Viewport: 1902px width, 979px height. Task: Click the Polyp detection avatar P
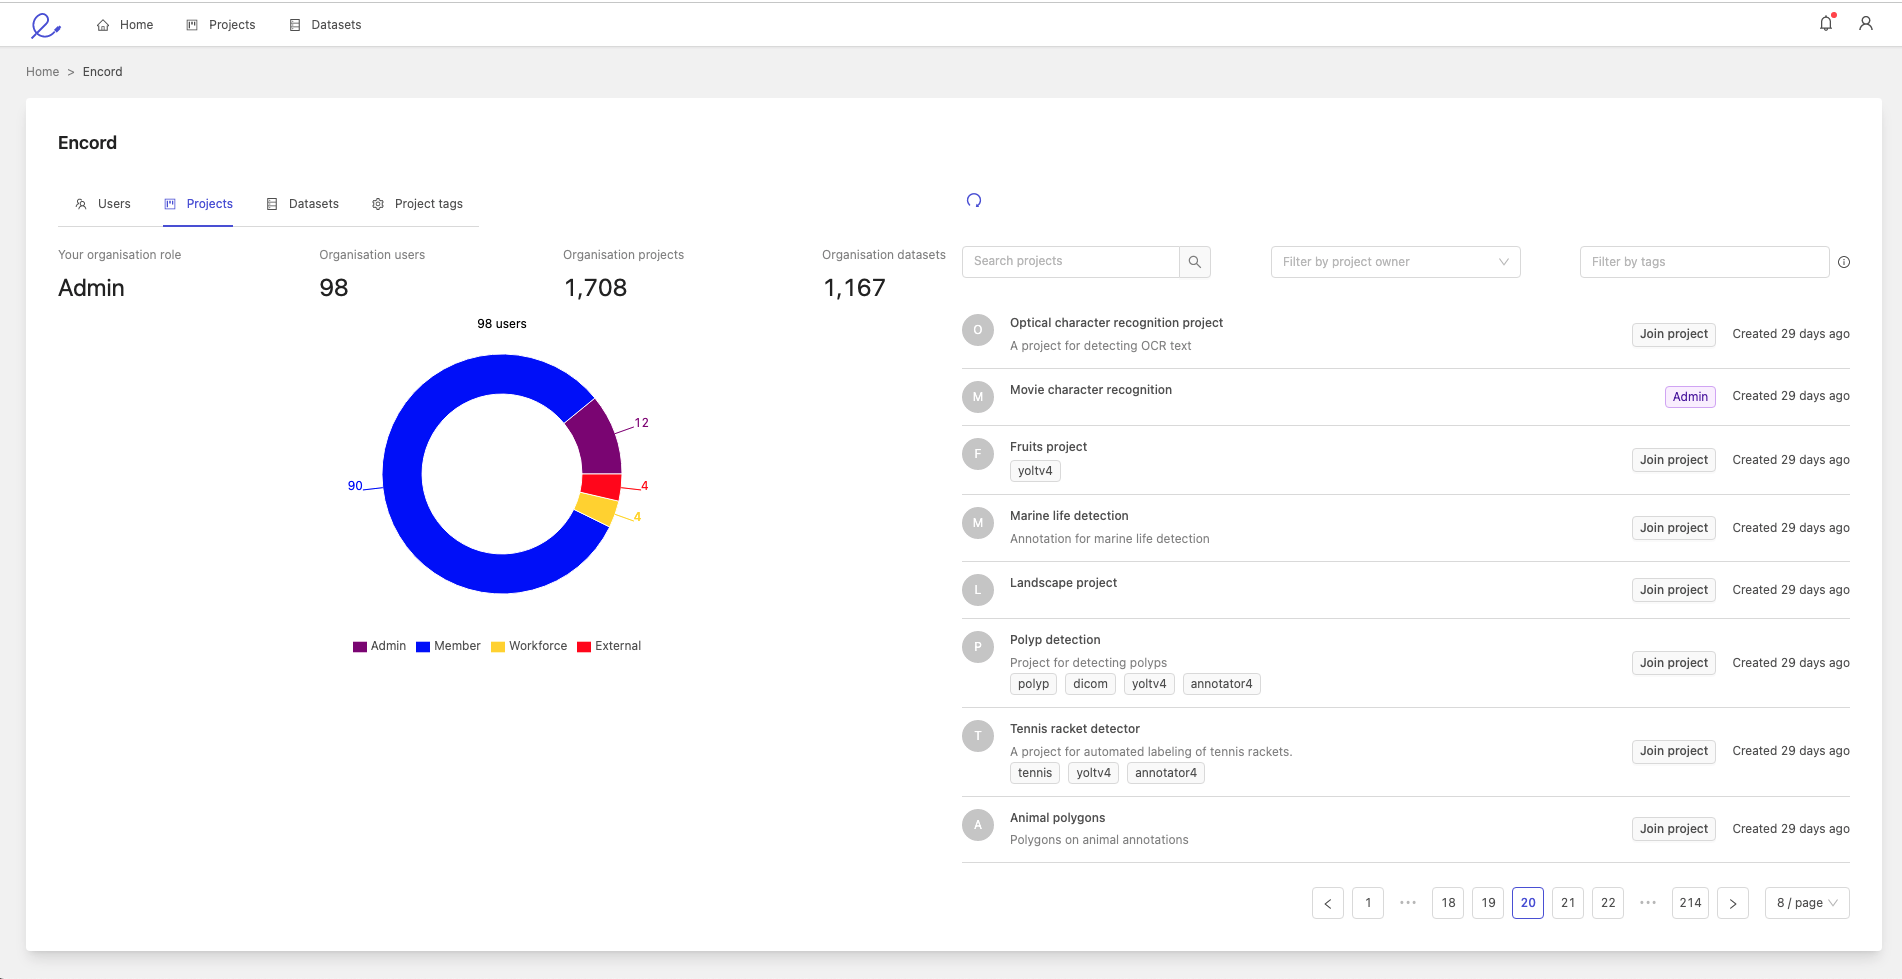point(978,647)
